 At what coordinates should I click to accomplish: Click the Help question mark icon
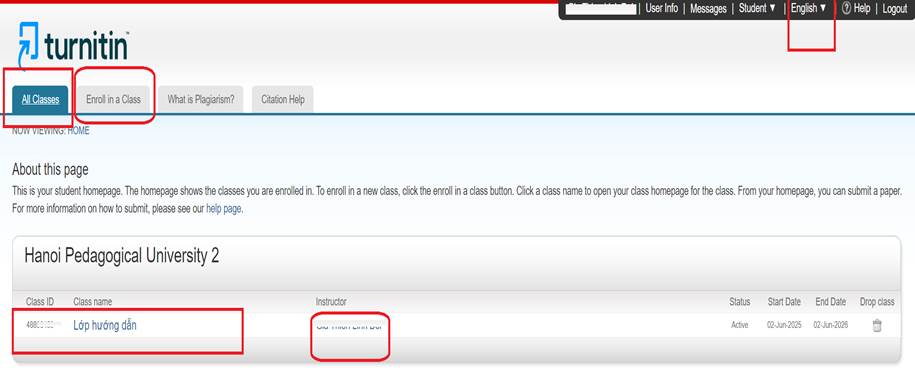coord(846,8)
